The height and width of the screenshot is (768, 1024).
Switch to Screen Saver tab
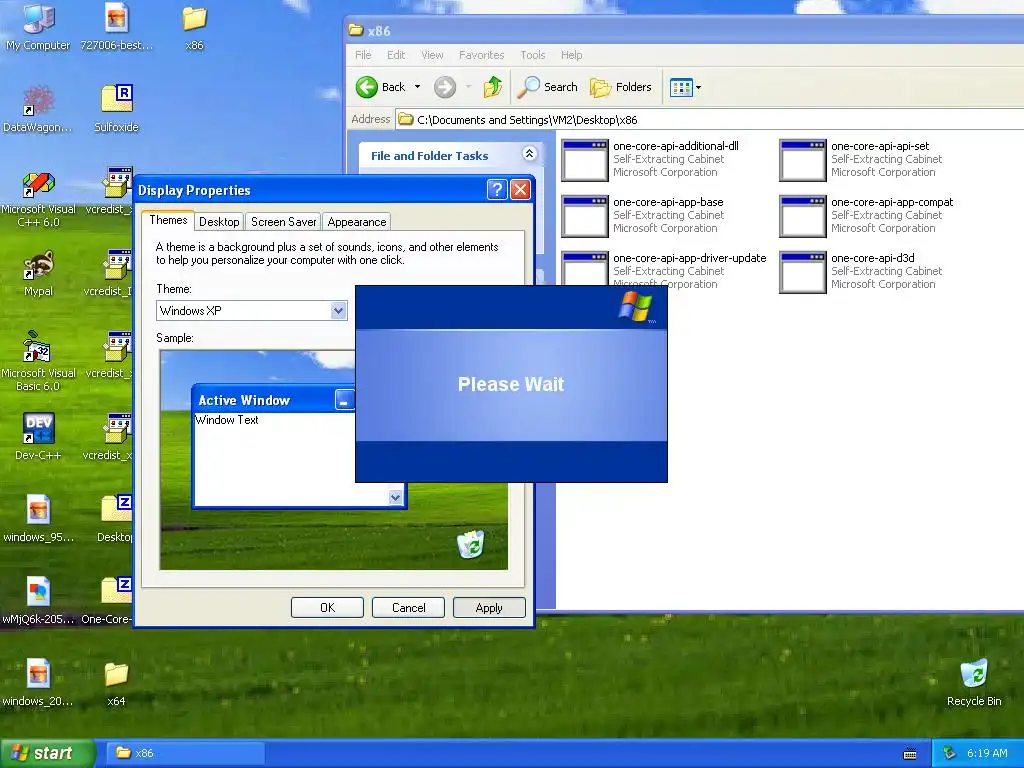click(x=283, y=222)
